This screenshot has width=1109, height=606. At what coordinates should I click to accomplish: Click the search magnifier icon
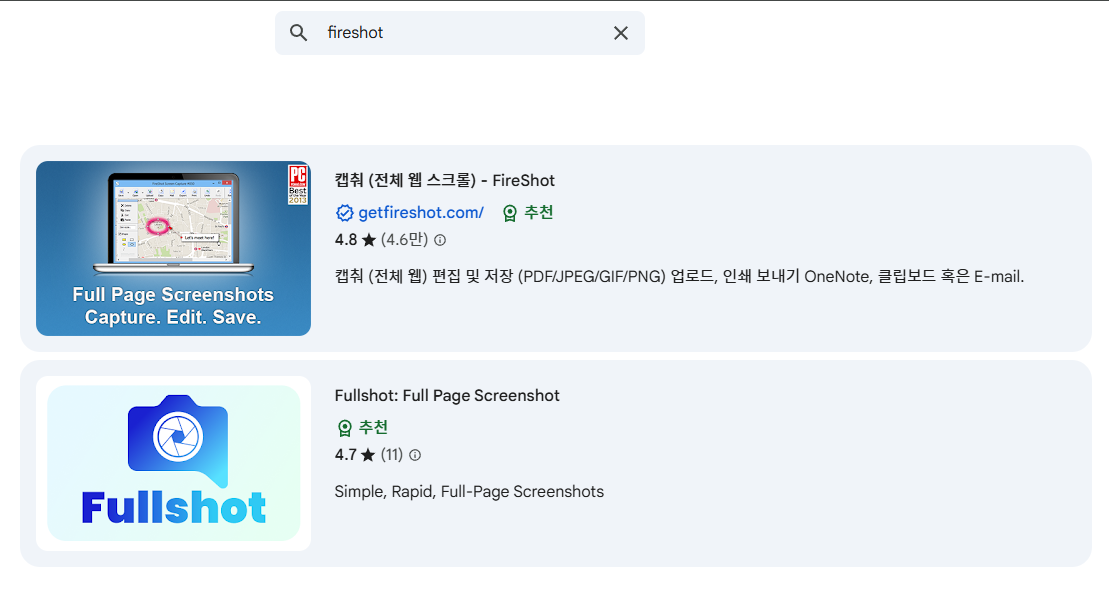coord(298,33)
